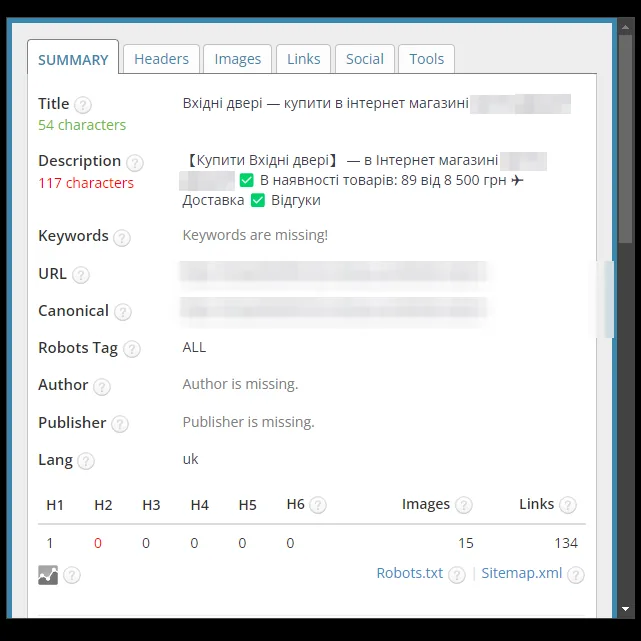
Task: Click the 'Keywords are missing!' message
Action: (x=255, y=235)
